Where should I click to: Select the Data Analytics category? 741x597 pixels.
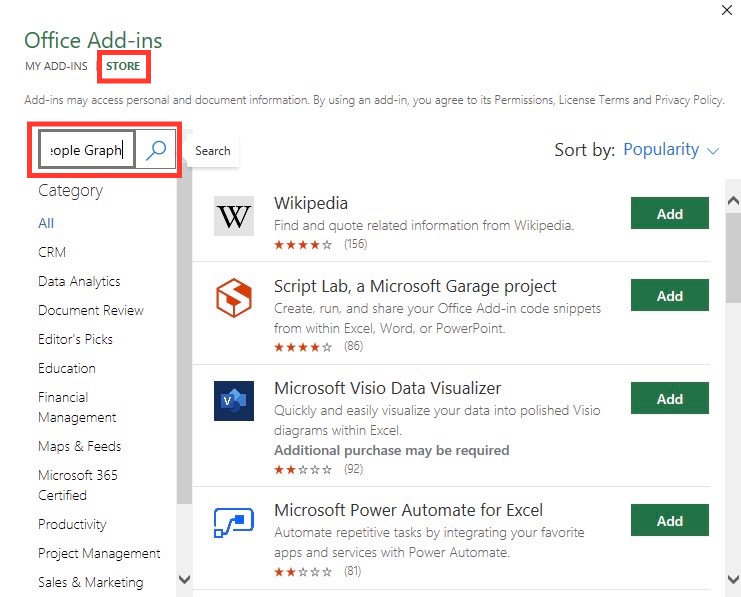point(79,281)
